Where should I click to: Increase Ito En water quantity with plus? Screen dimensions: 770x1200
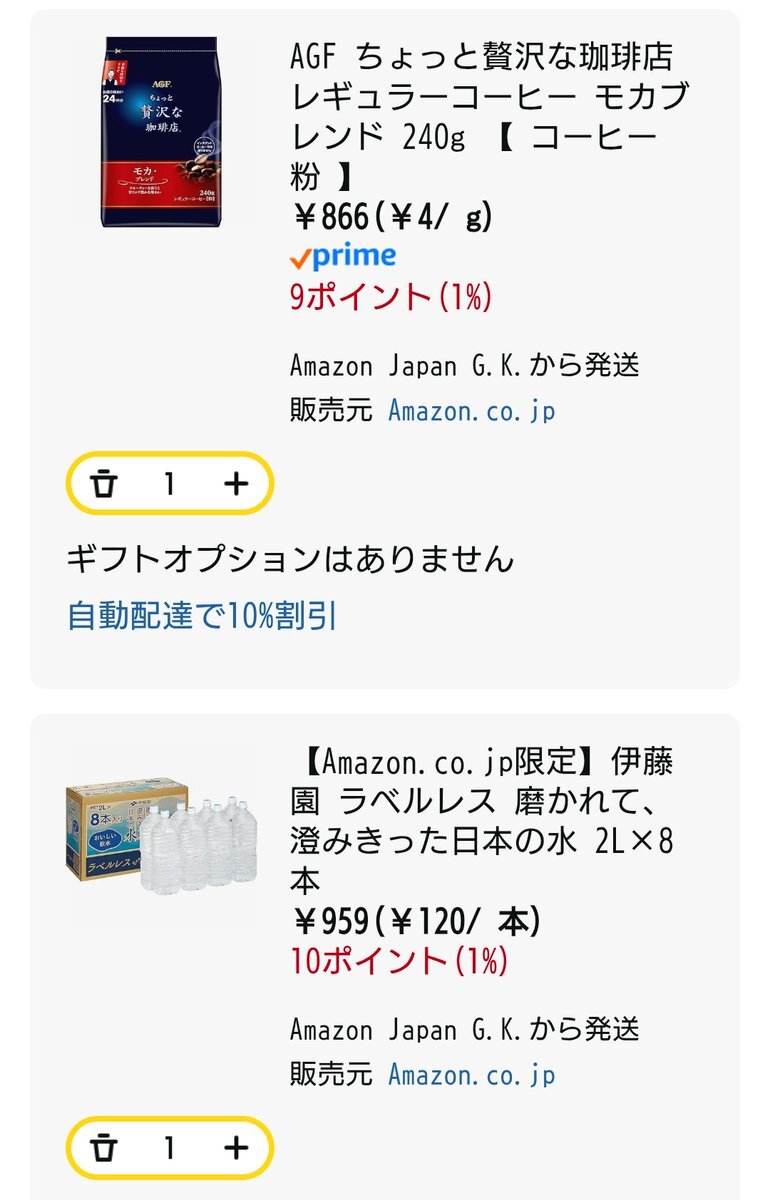click(236, 1148)
